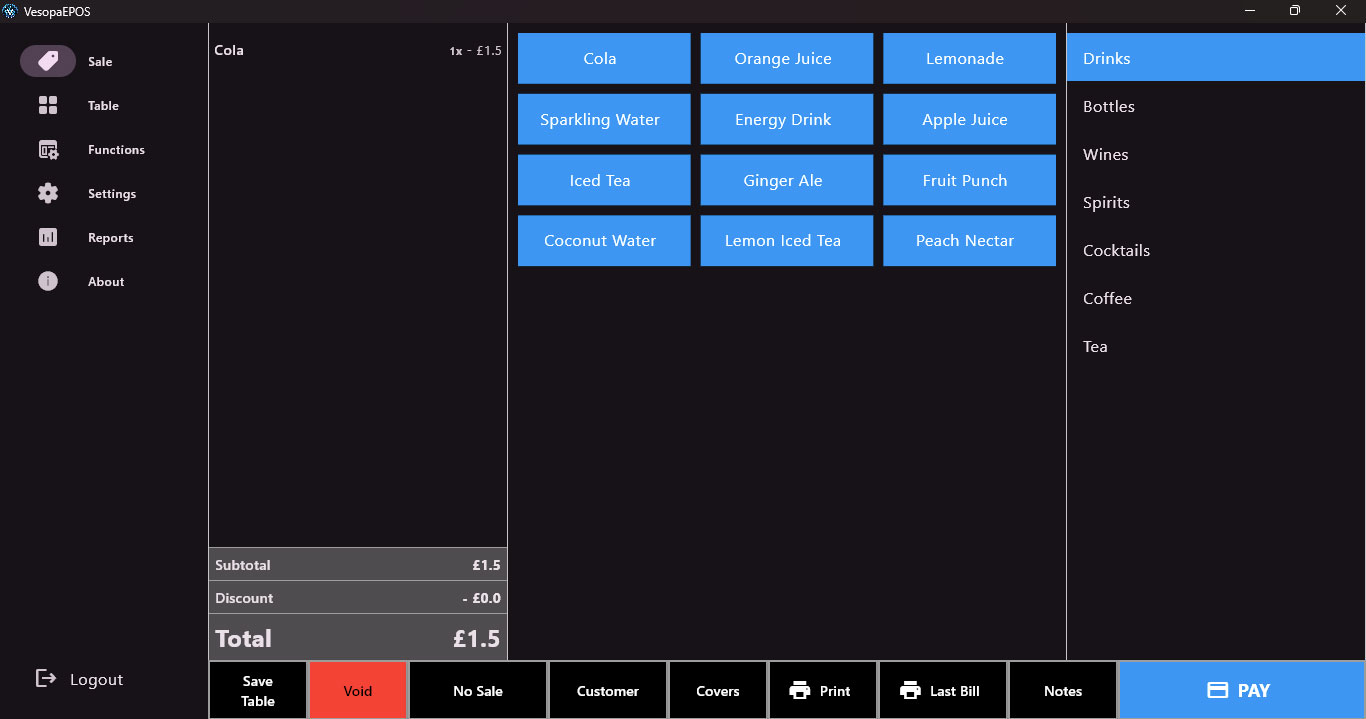Click the printer icon on Last Bill button
Viewport: 1366px width, 719px height.
coord(910,690)
